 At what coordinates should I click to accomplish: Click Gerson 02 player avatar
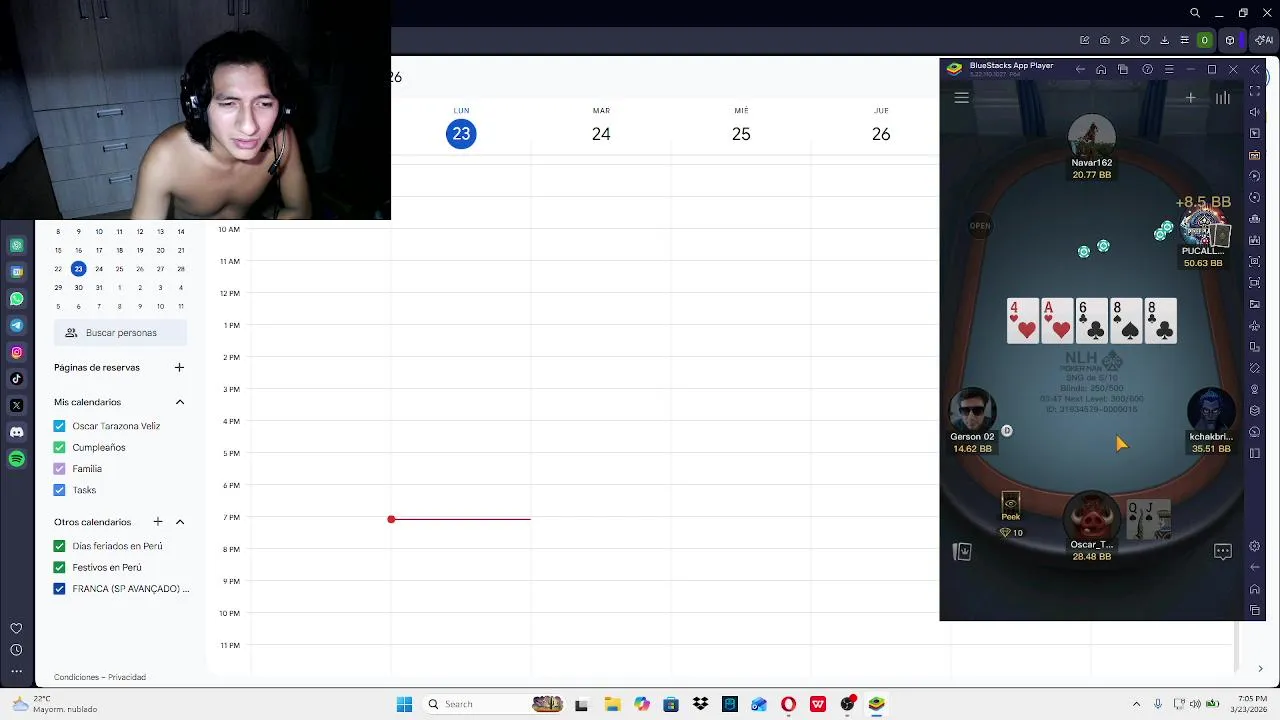[972, 410]
